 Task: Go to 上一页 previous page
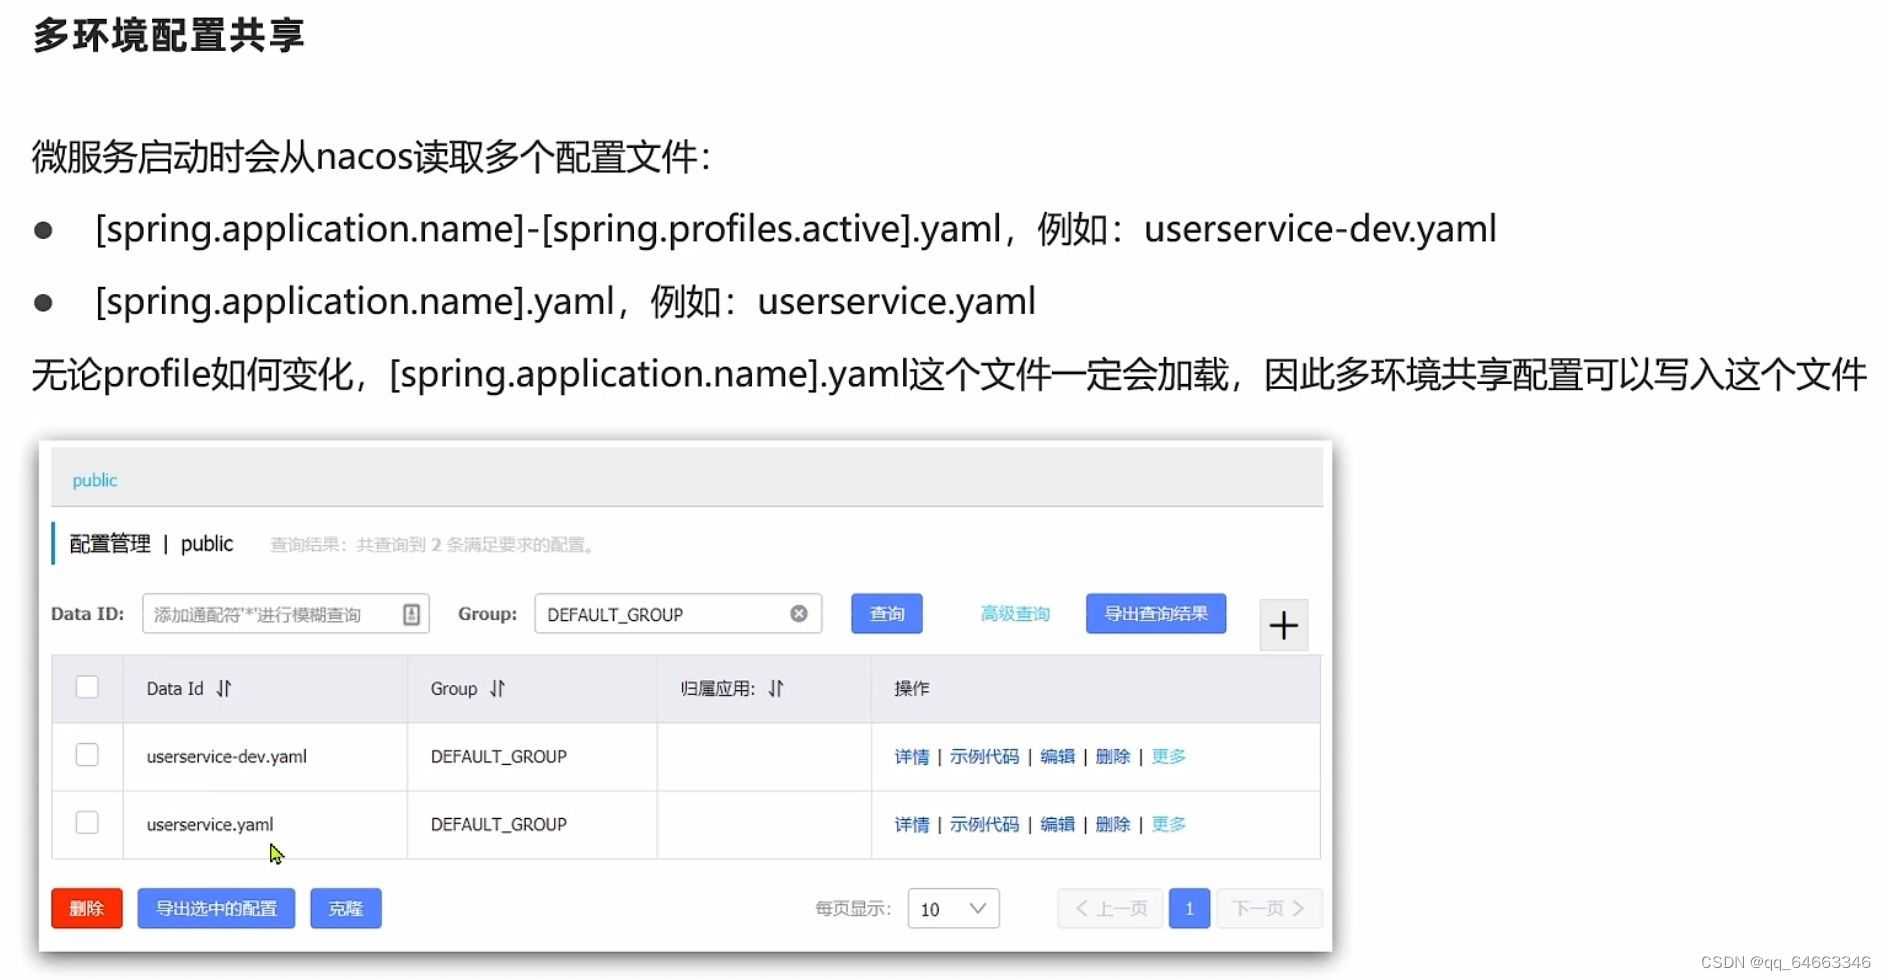click(x=1110, y=908)
